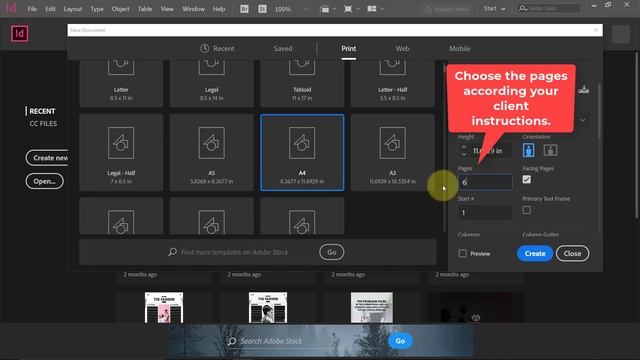
Task: Select the Letter - Half preset
Action: click(392, 83)
